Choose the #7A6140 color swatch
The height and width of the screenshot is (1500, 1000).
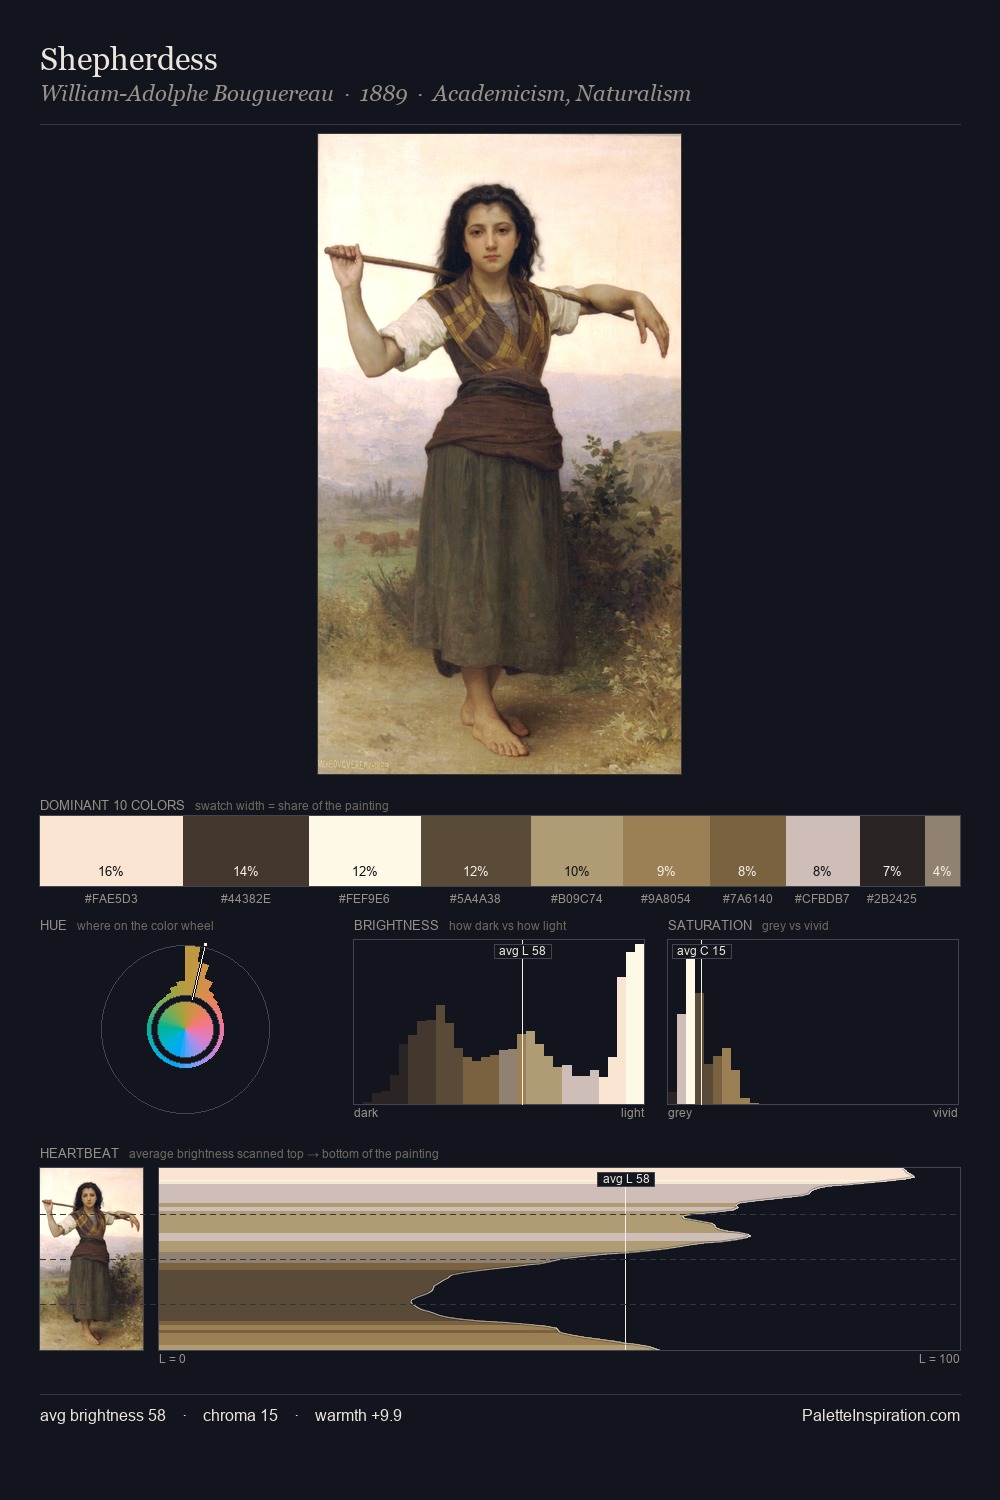click(x=748, y=851)
